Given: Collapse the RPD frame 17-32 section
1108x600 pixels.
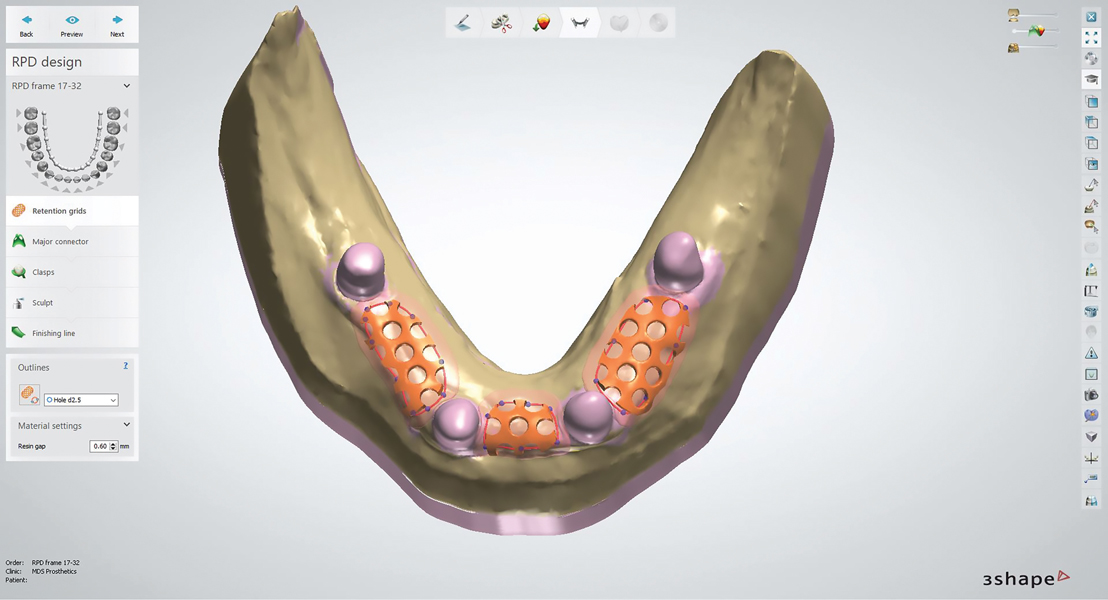Looking at the screenshot, I should tap(127, 86).
